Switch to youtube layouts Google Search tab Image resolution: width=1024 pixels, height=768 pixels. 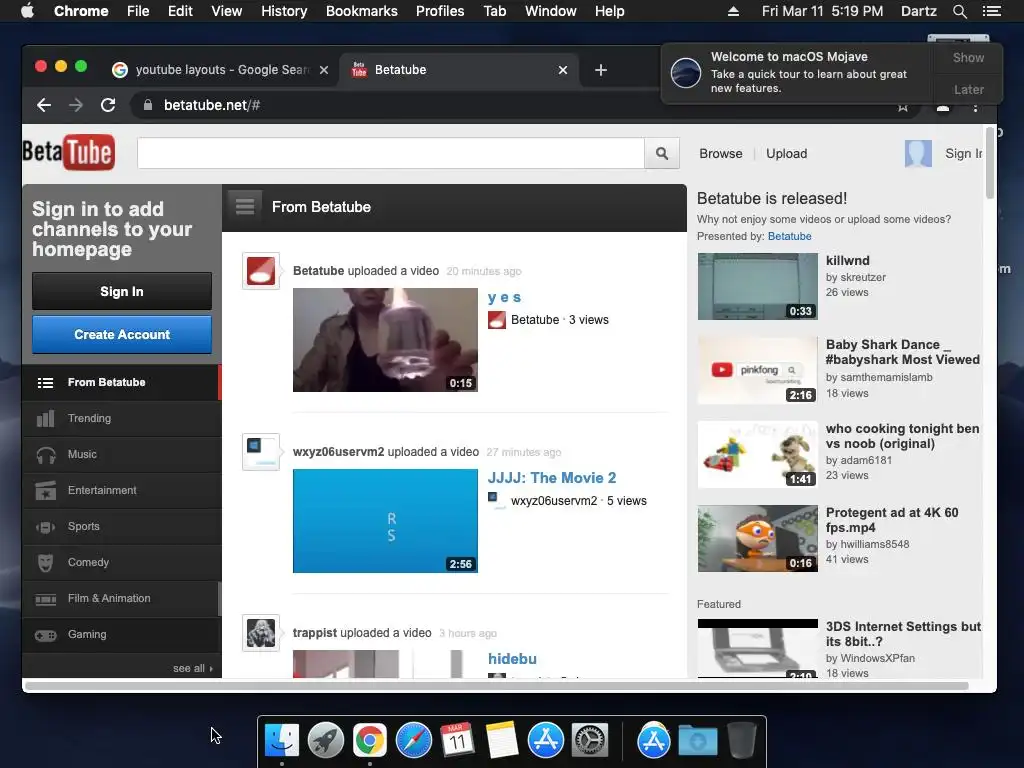tap(220, 70)
